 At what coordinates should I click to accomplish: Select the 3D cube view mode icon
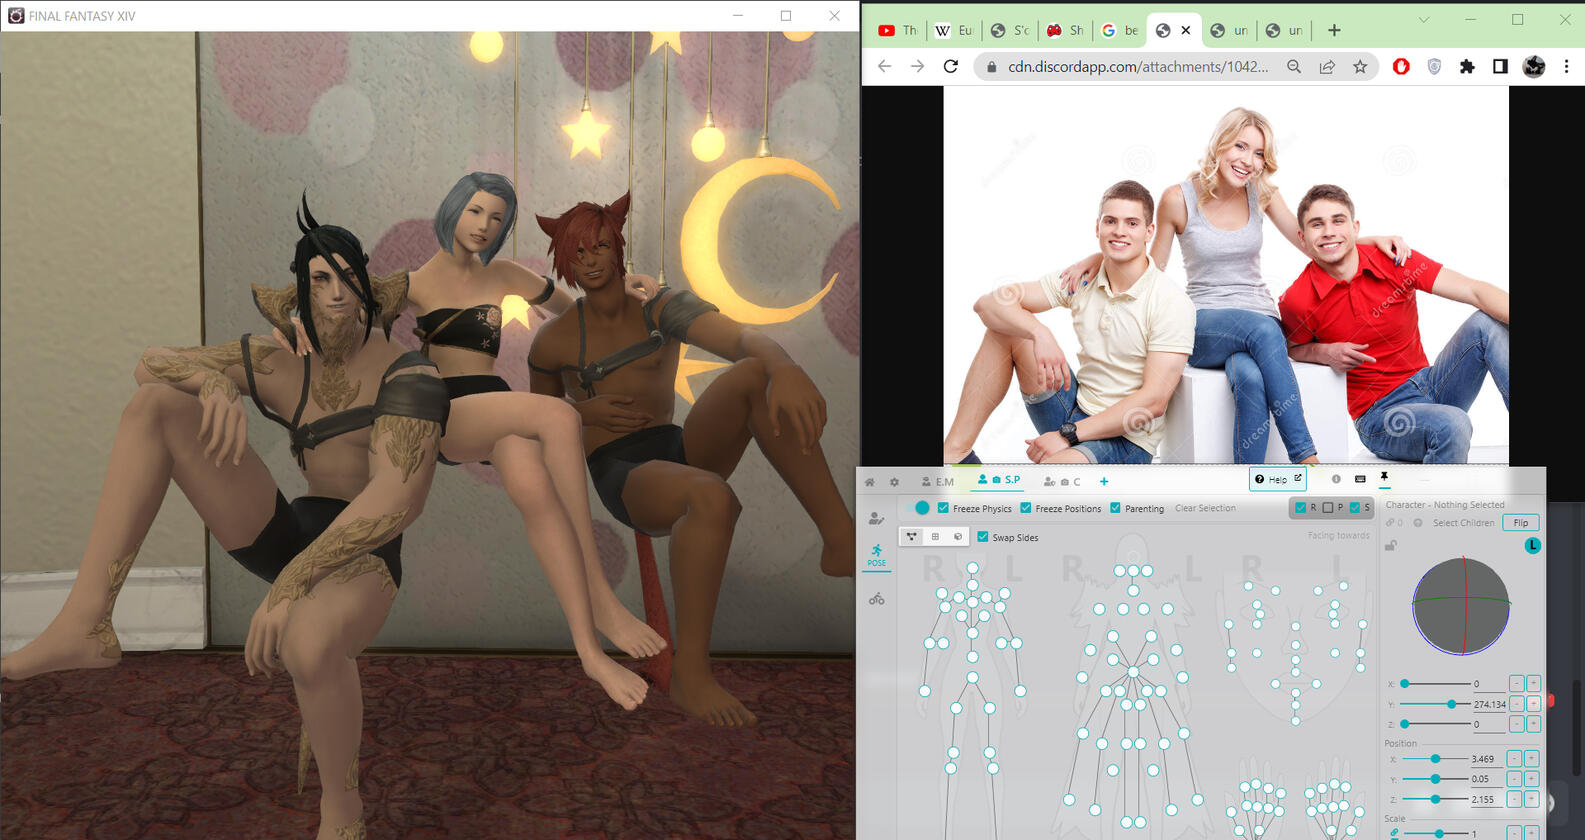click(x=957, y=537)
